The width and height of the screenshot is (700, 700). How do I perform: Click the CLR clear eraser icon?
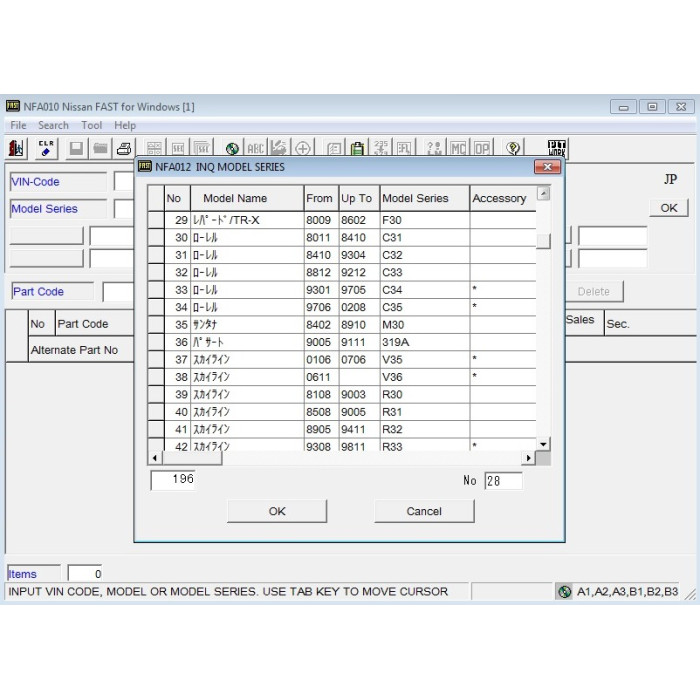click(46, 148)
